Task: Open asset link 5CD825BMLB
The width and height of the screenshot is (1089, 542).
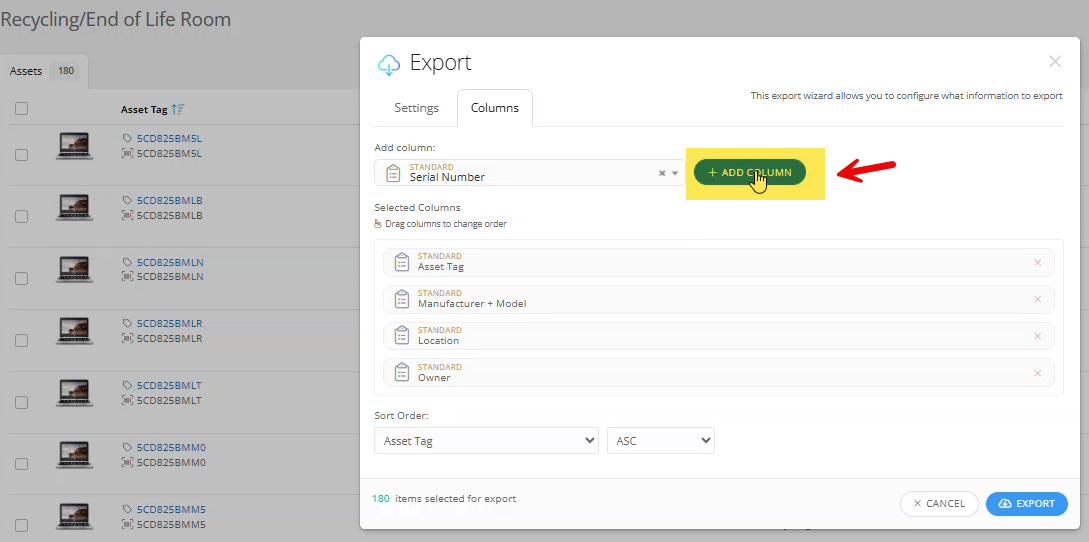Action: pyautogui.click(x=169, y=200)
